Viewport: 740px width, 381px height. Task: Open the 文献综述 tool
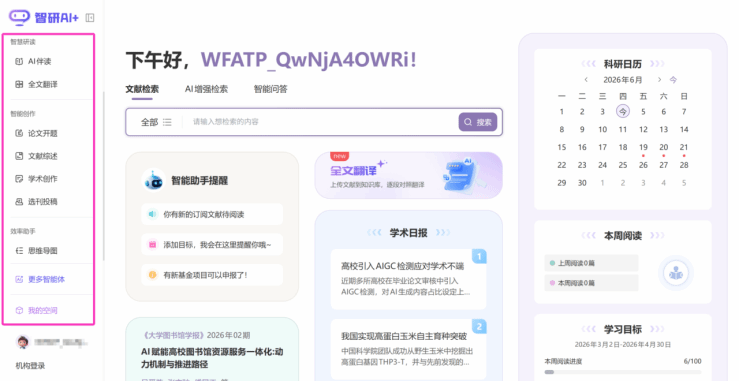(x=36, y=156)
